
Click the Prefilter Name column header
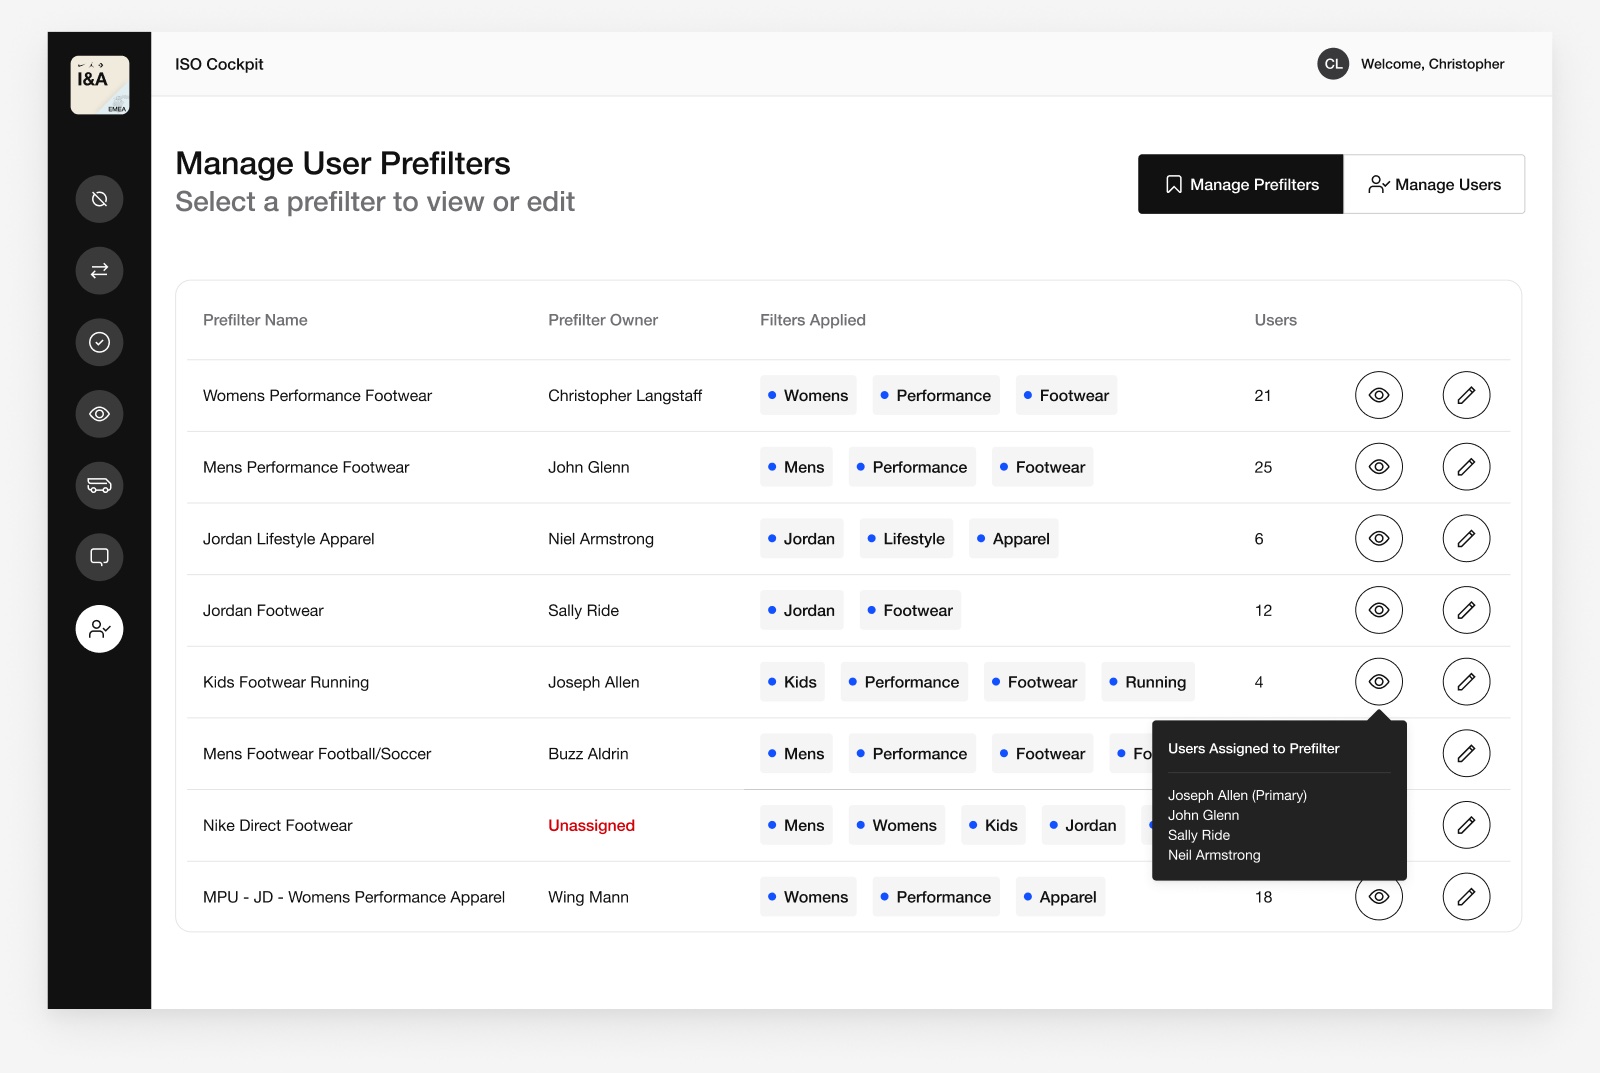click(255, 320)
